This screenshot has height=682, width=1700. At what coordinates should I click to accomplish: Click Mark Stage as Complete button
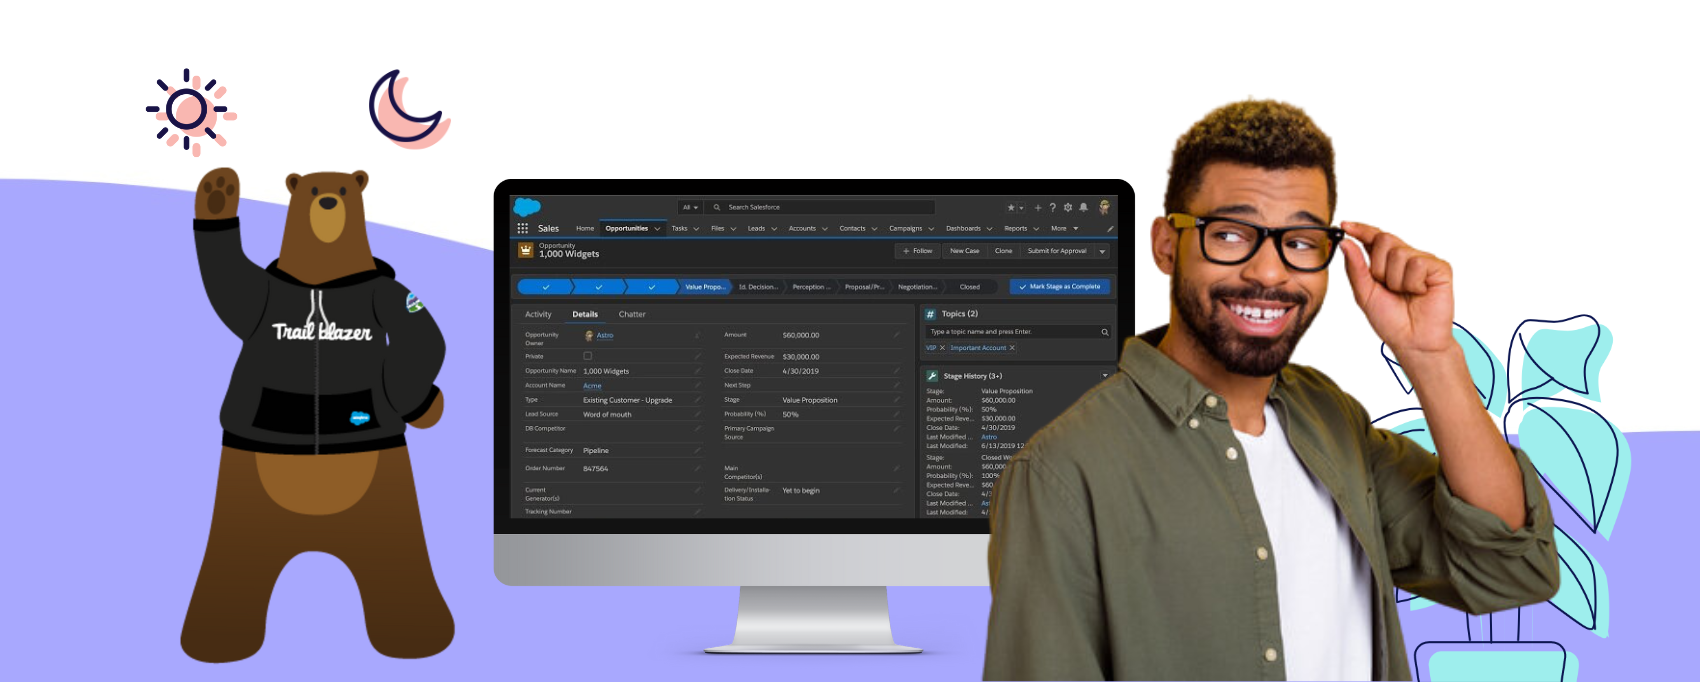coord(1059,287)
